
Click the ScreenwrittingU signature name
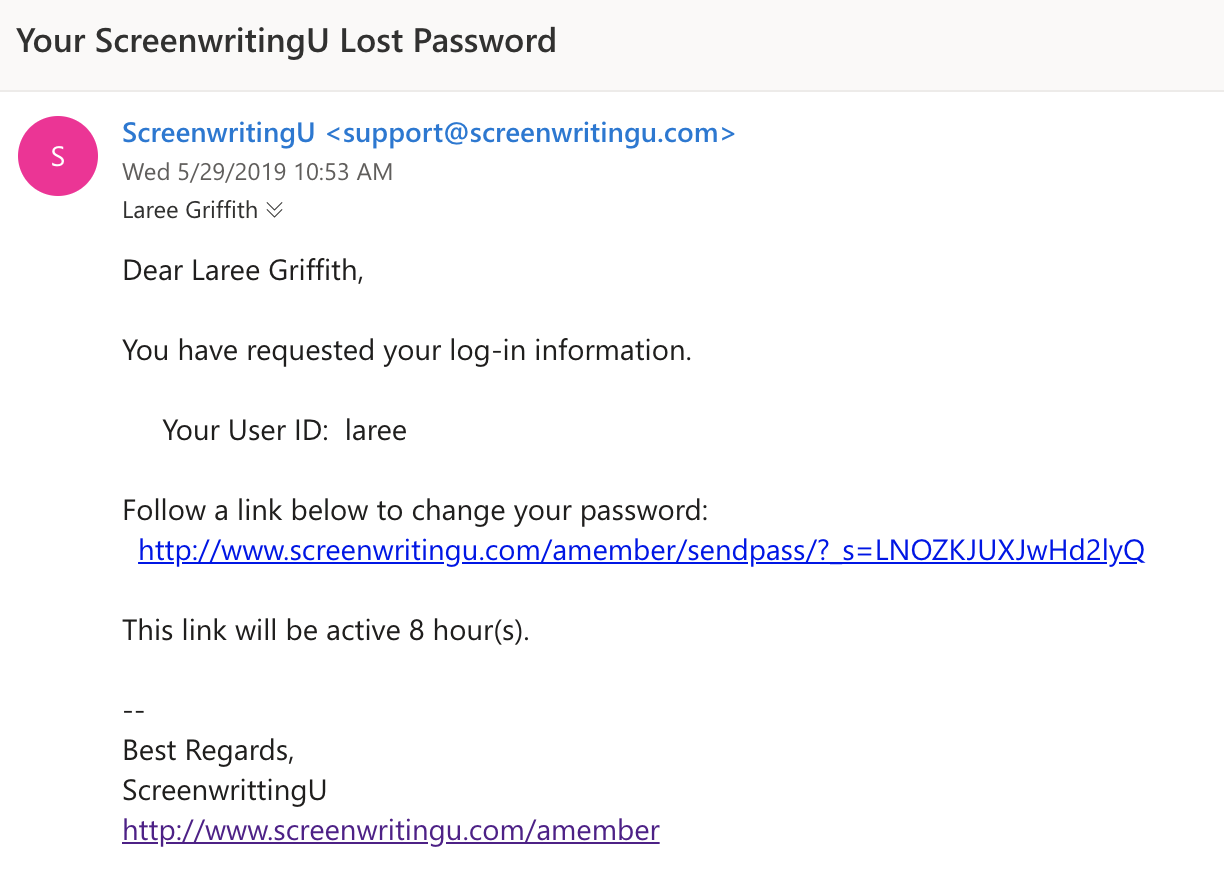(x=224, y=790)
